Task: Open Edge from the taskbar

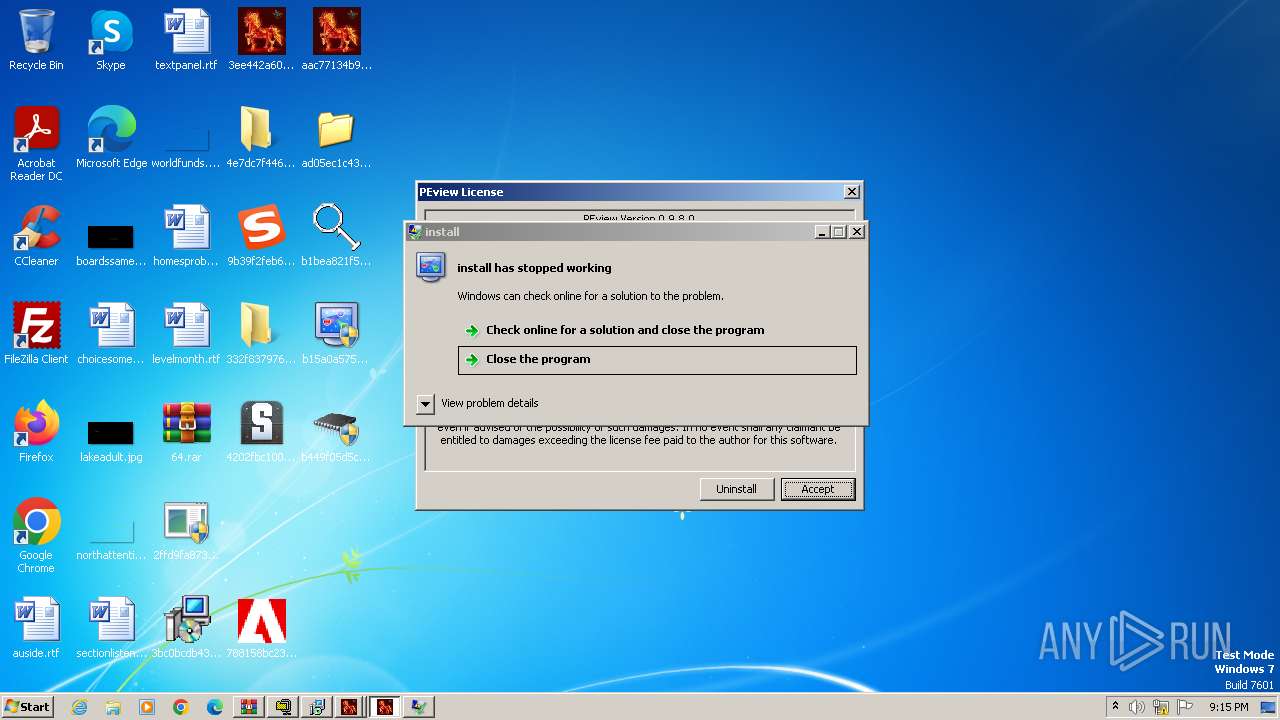Action: pyautogui.click(x=215, y=707)
